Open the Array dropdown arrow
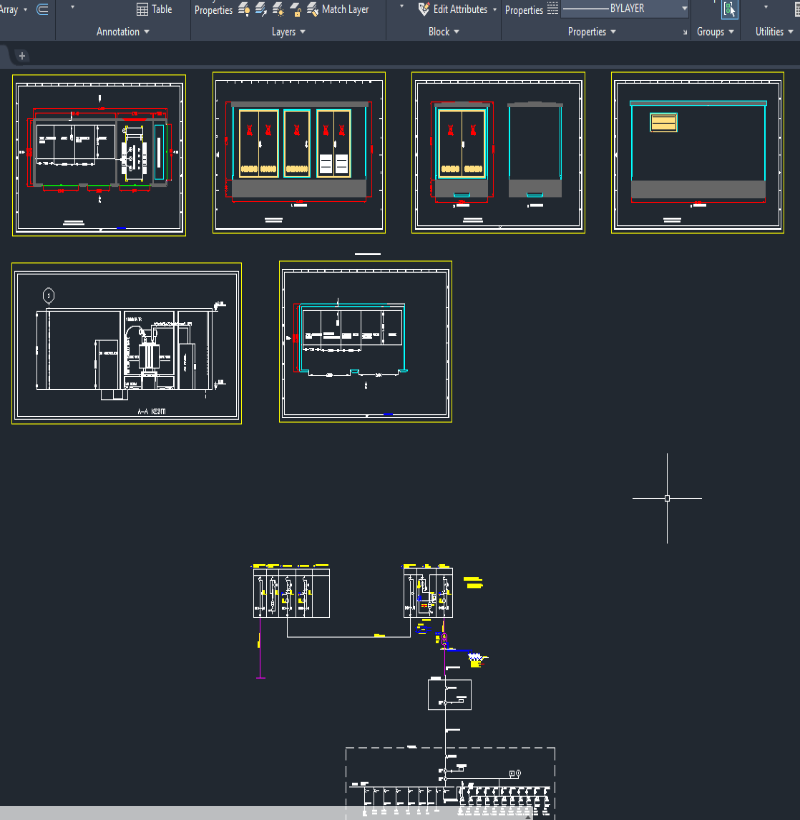 point(25,10)
